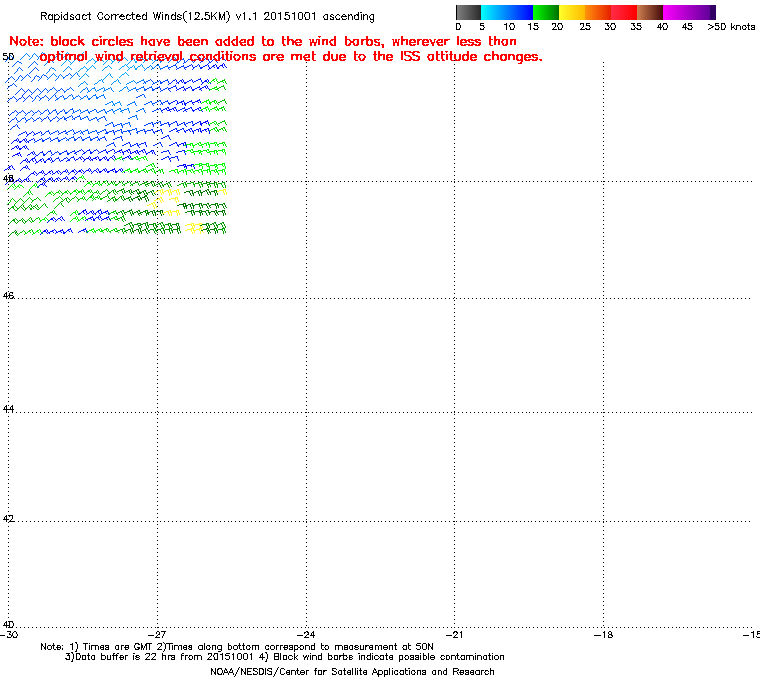The image size is (760, 688).
Task: Click the '25' legend tick label
Action: pos(585,27)
